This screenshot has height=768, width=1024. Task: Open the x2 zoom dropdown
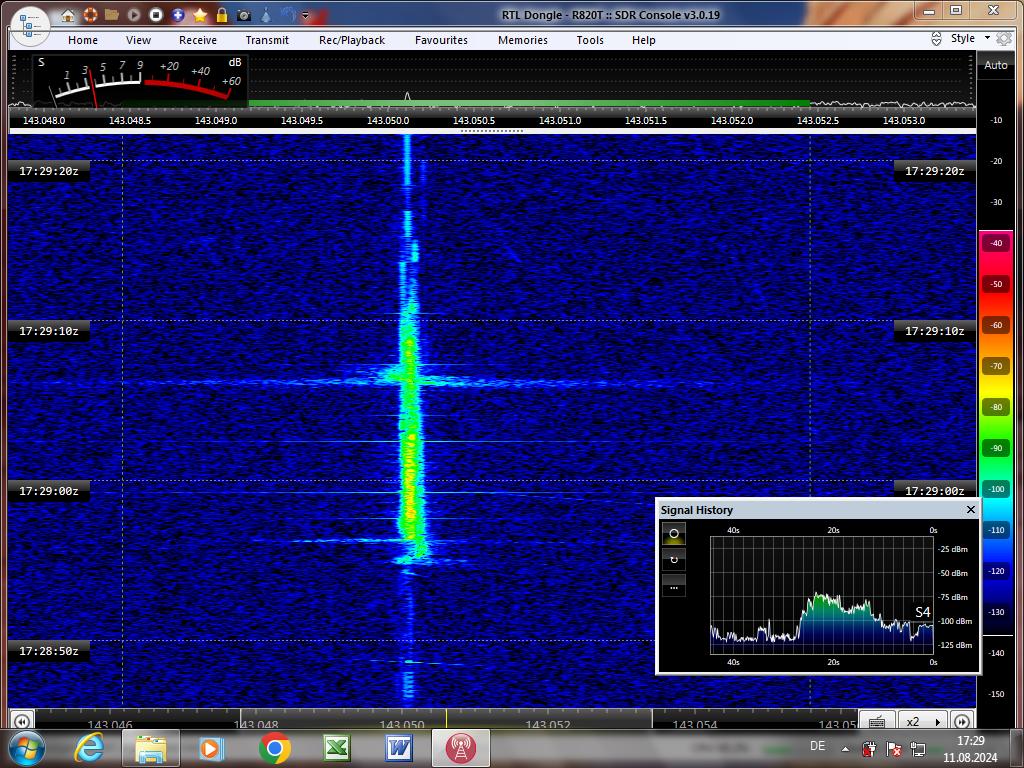[923, 721]
